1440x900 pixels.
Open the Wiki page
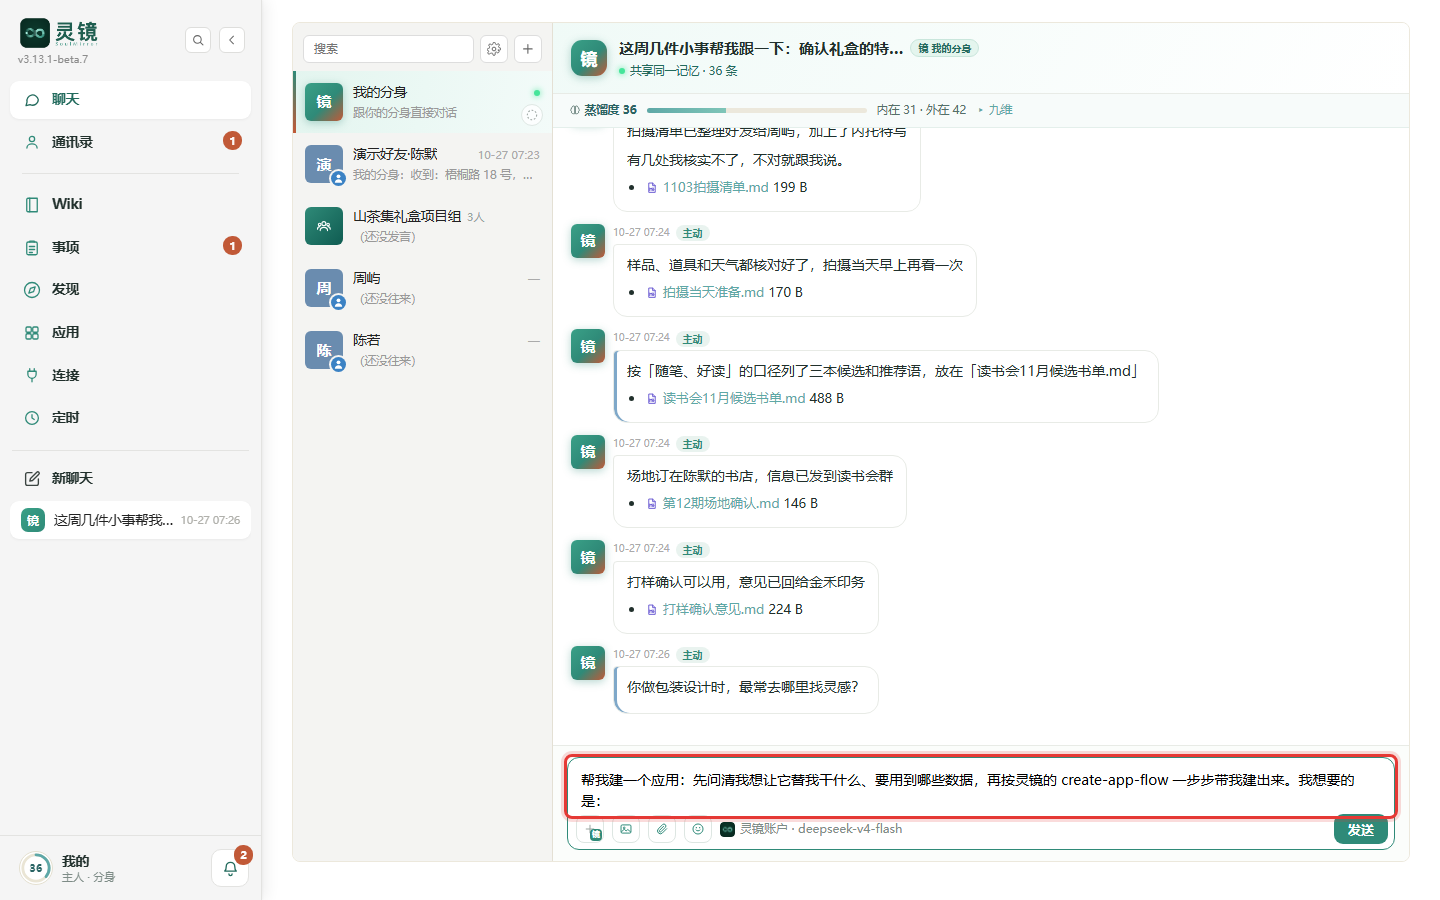click(130, 204)
